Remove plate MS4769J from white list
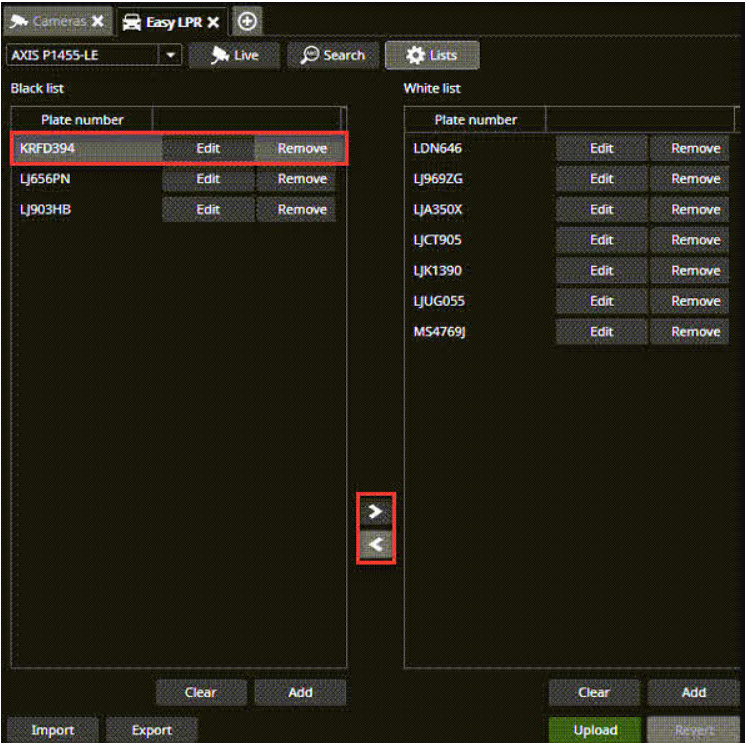The width and height of the screenshot is (747, 743). coord(695,332)
